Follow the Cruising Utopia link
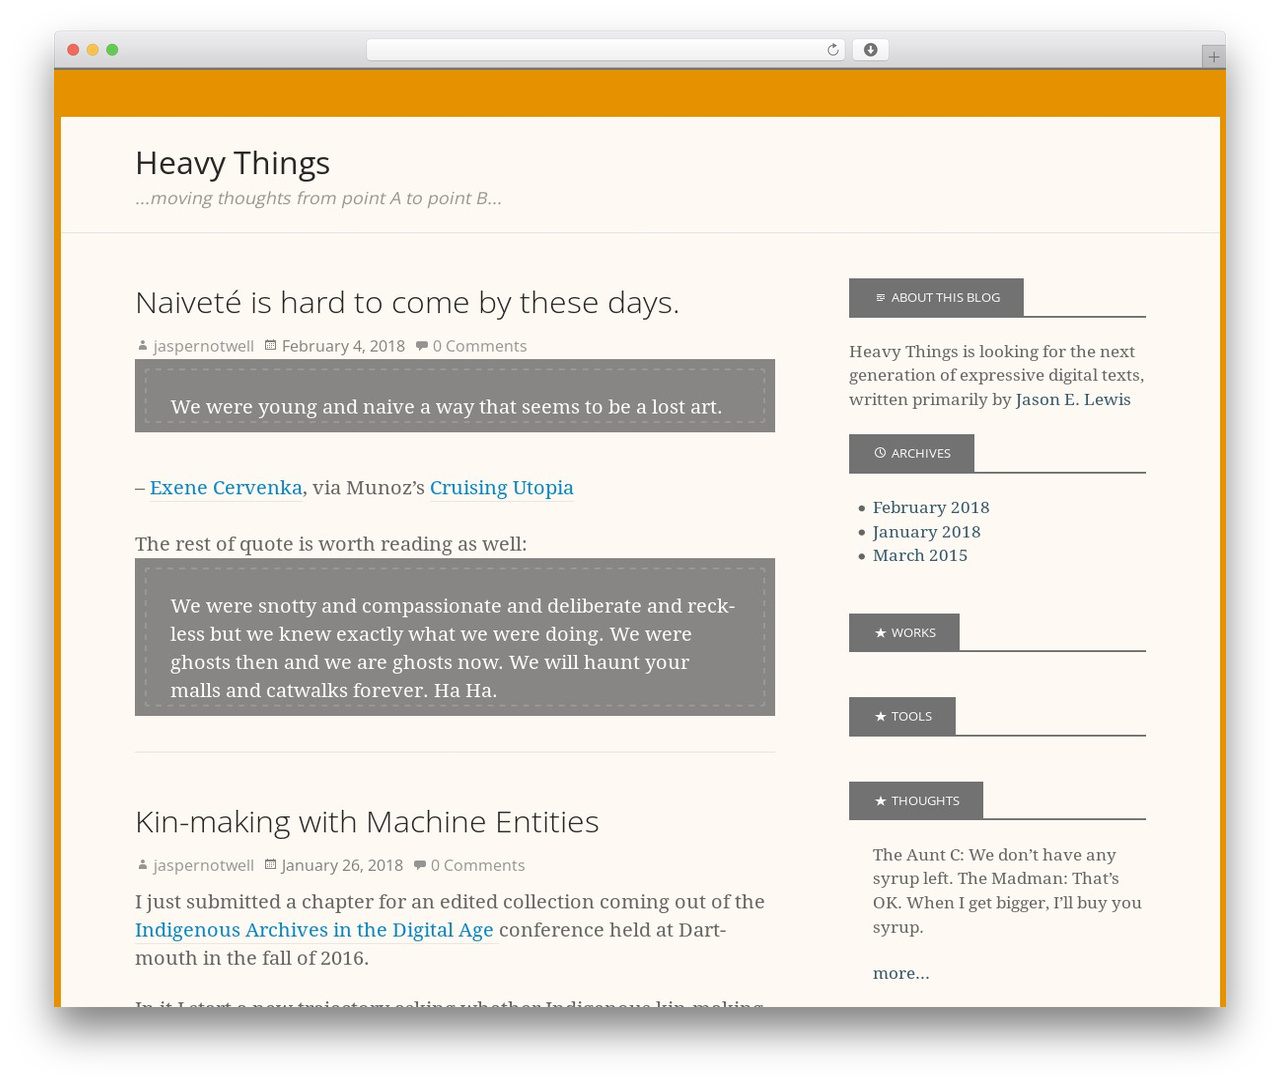The width and height of the screenshot is (1280, 1084). click(502, 488)
